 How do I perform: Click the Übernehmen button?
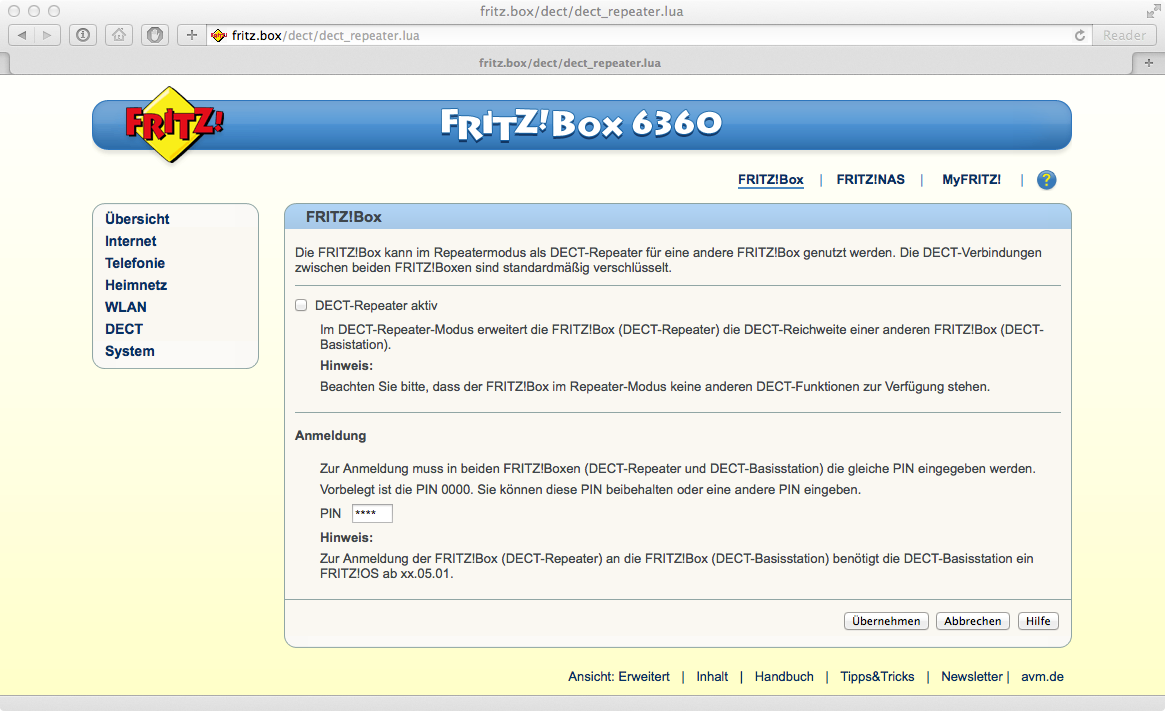coord(886,621)
